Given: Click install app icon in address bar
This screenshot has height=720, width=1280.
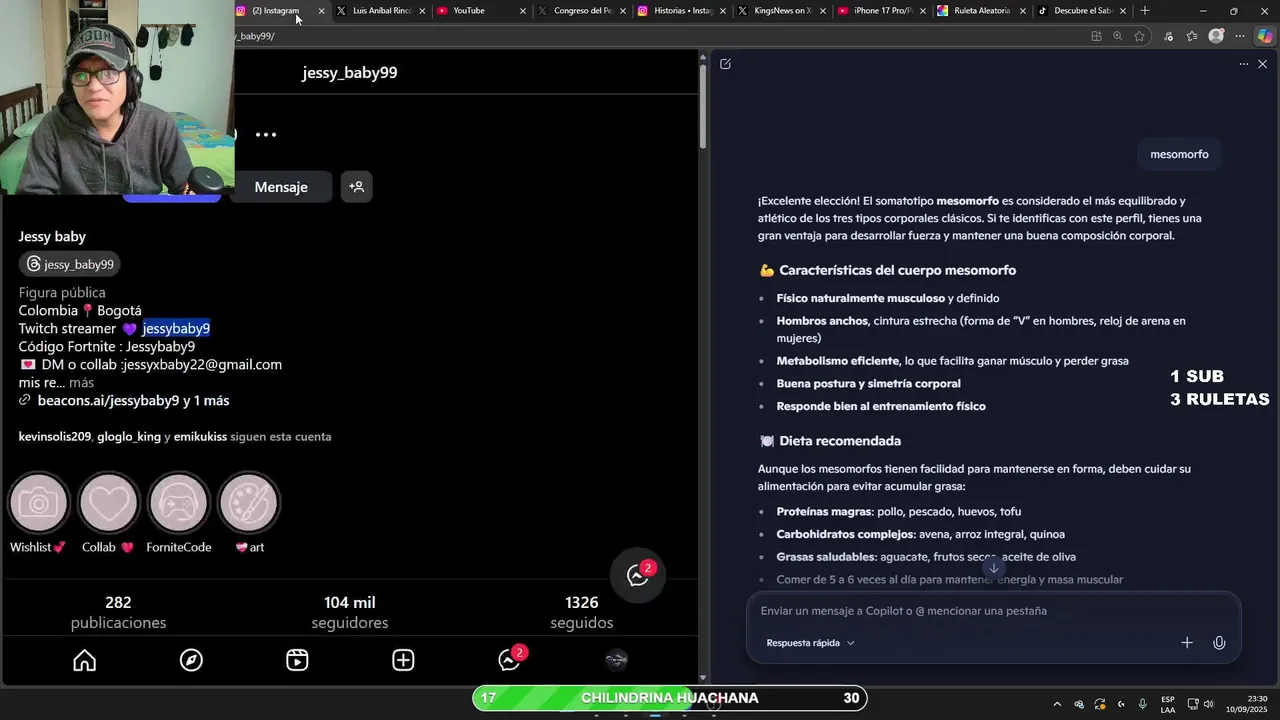Looking at the screenshot, I should pyautogui.click(x=1097, y=36).
